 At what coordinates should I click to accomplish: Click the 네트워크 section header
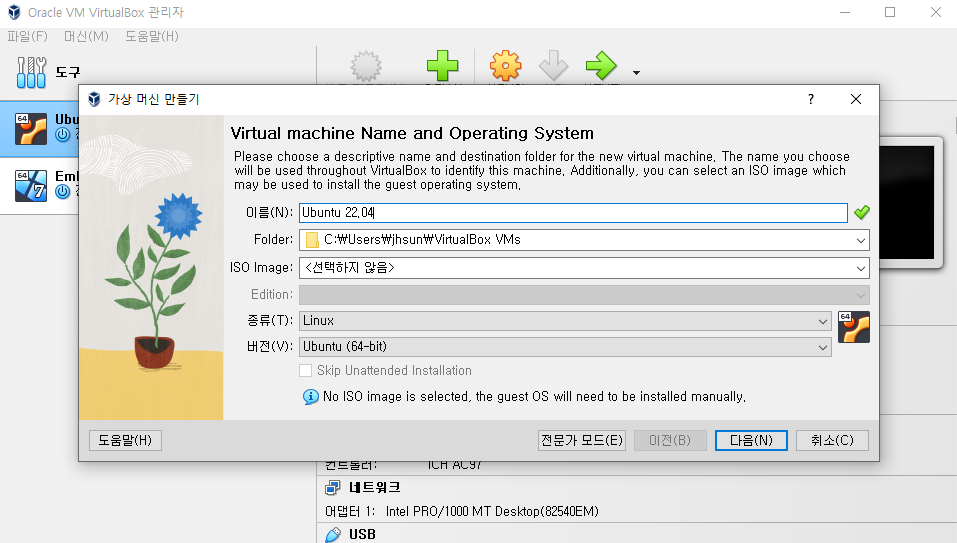375,487
